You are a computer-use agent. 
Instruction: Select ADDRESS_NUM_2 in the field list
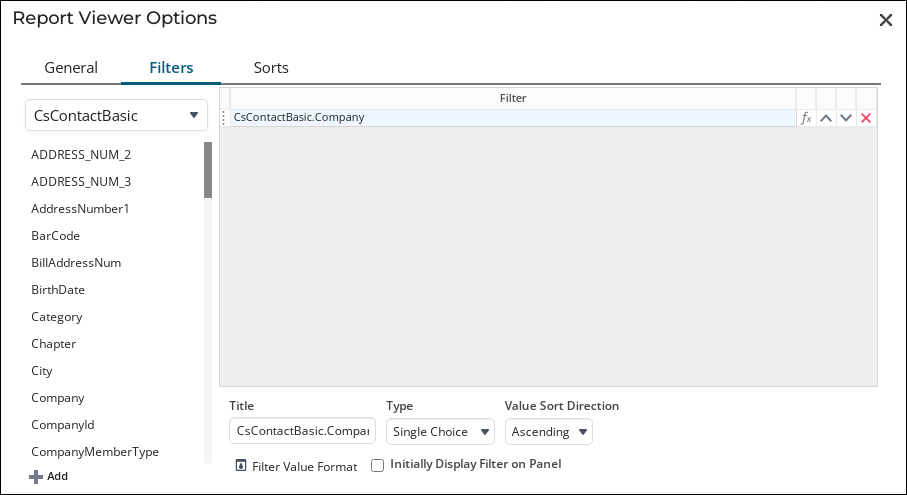pos(81,154)
